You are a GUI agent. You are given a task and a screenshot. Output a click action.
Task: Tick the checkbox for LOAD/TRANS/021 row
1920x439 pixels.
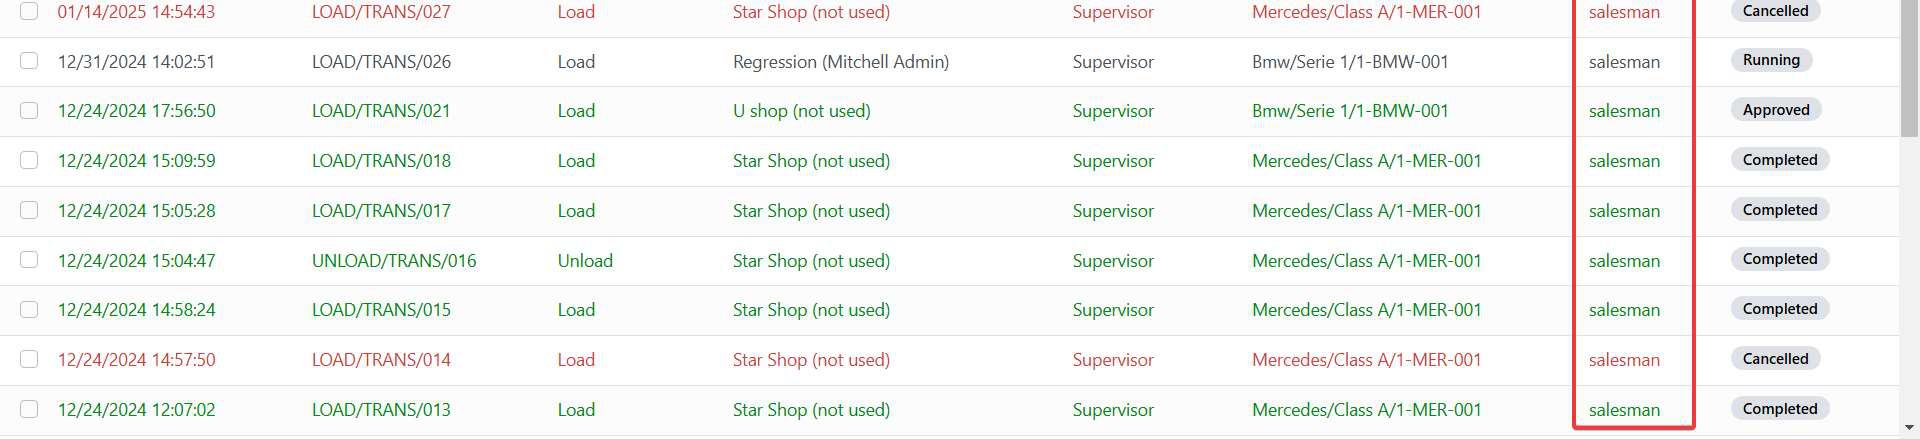pyautogui.click(x=29, y=111)
